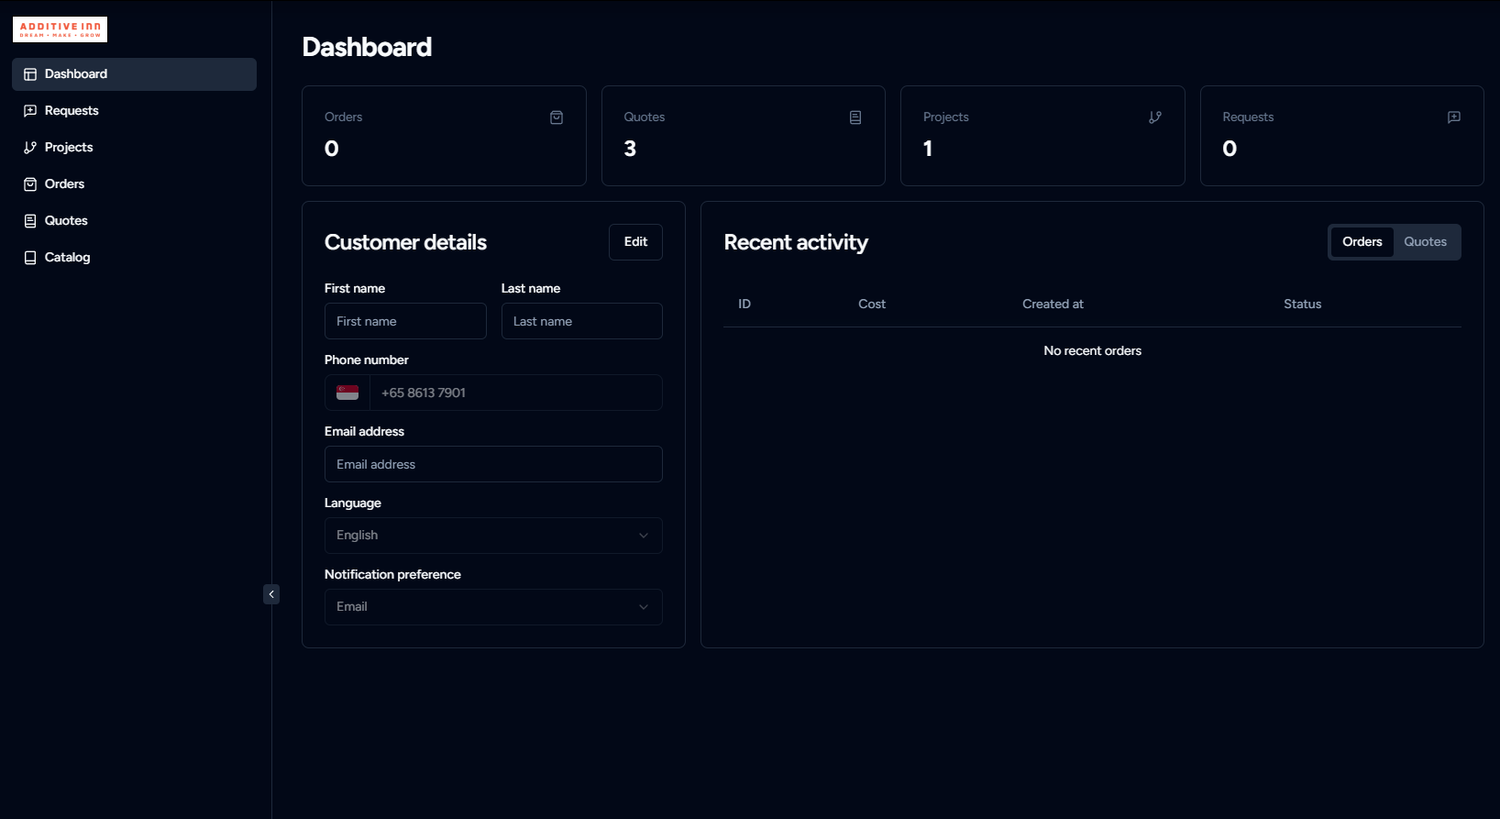Open the Language dropdown set to English

point(492,535)
